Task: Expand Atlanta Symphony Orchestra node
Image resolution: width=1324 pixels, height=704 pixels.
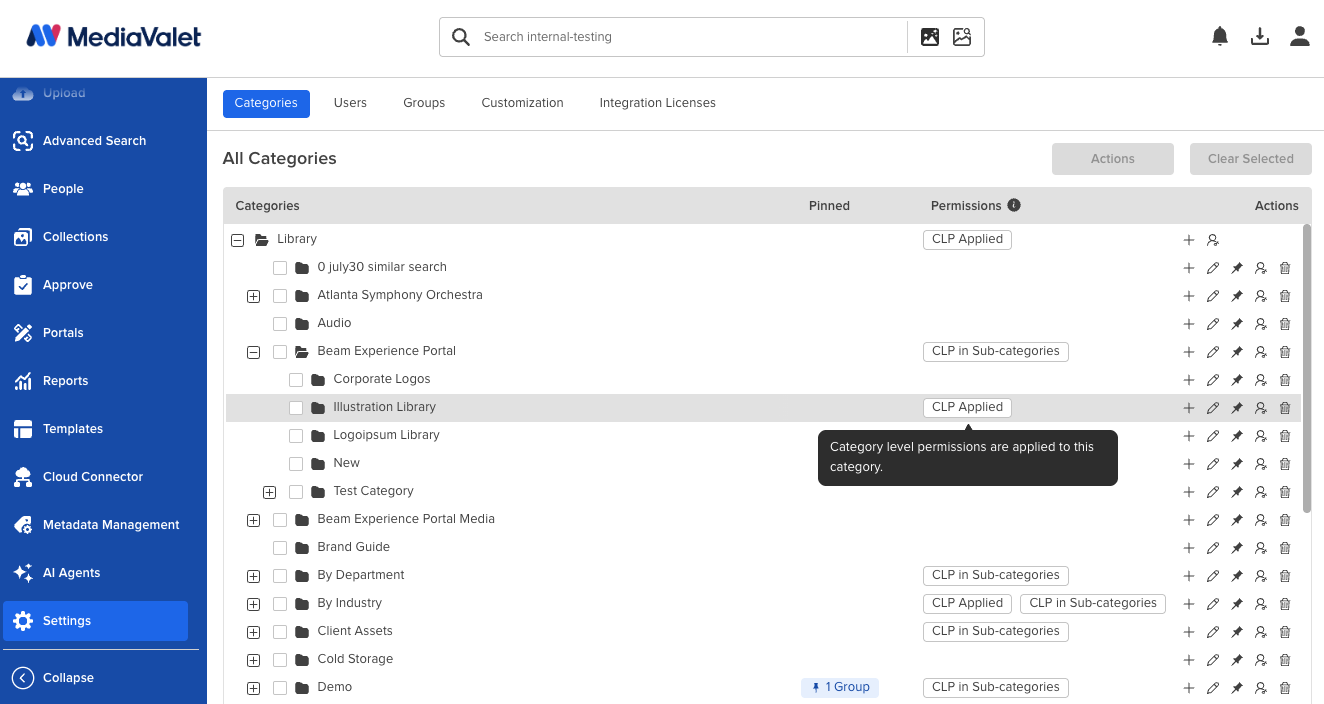Action: point(253,296)
